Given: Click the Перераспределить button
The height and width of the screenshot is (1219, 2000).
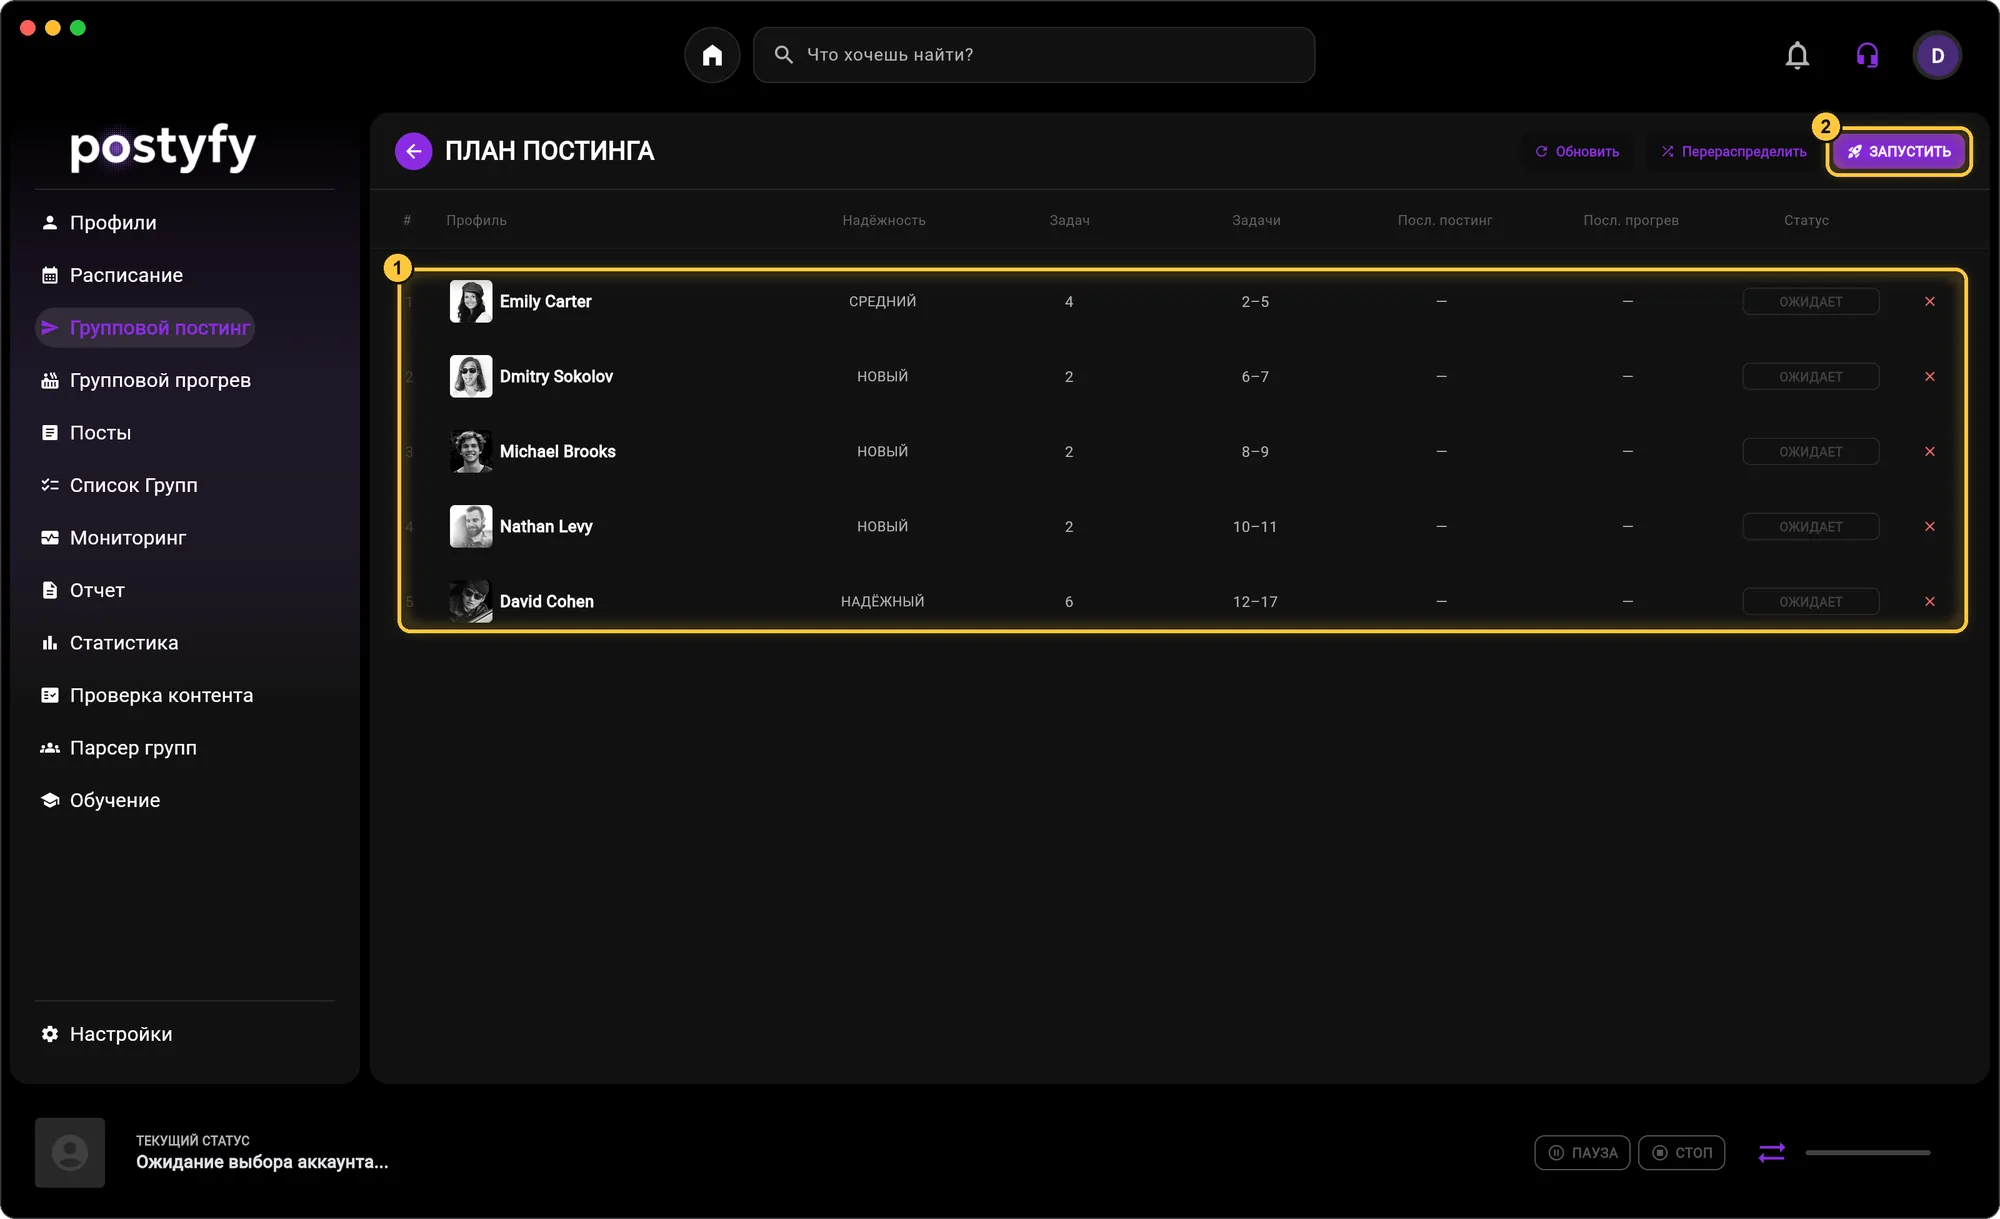Looking at the screenshot, I should click(1733, 151).
